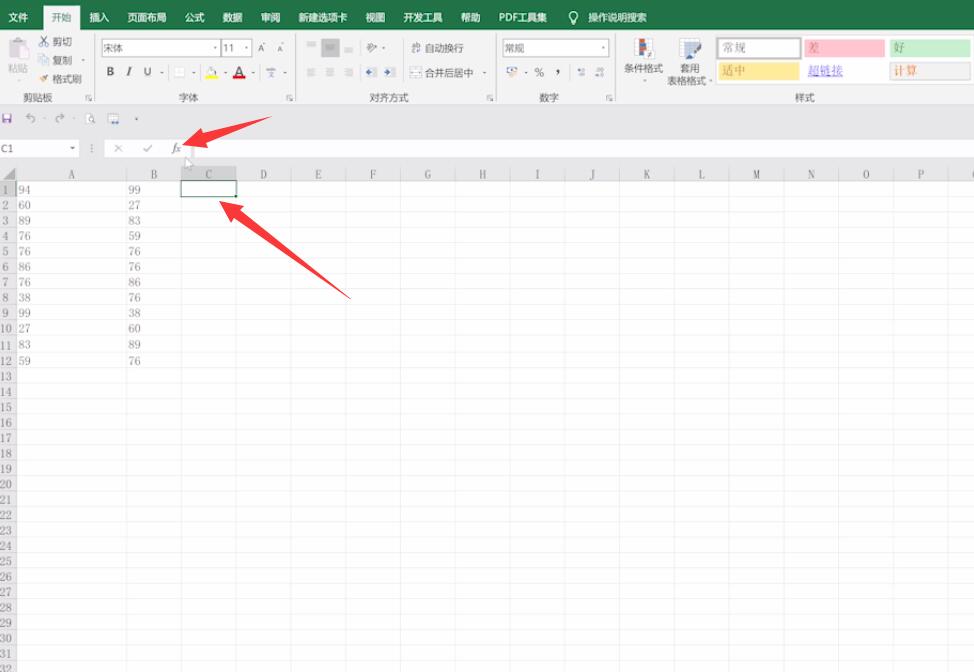Toggle Wrap Text (自动换行)

pos(437,48)
